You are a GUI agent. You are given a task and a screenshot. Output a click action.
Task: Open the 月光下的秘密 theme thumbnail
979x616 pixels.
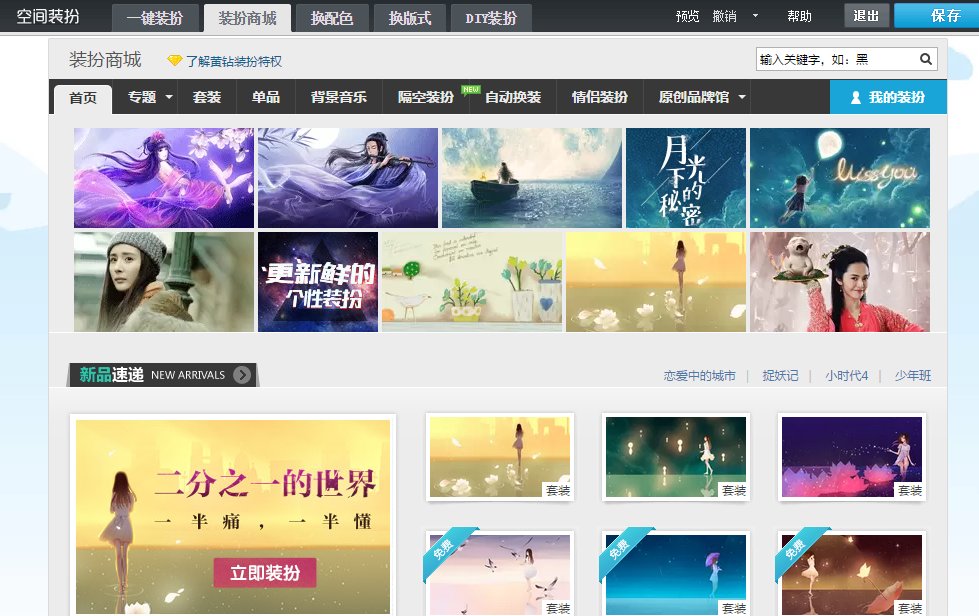pyautogui.click(x=685, y=178)
